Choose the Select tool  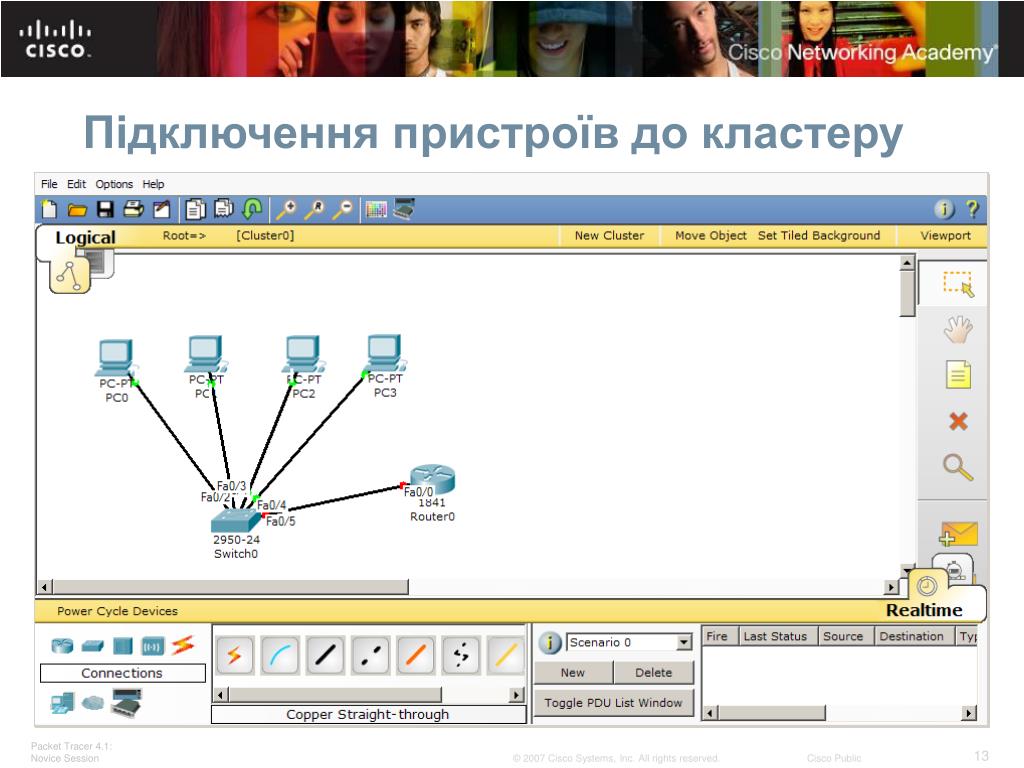(958, 284)
